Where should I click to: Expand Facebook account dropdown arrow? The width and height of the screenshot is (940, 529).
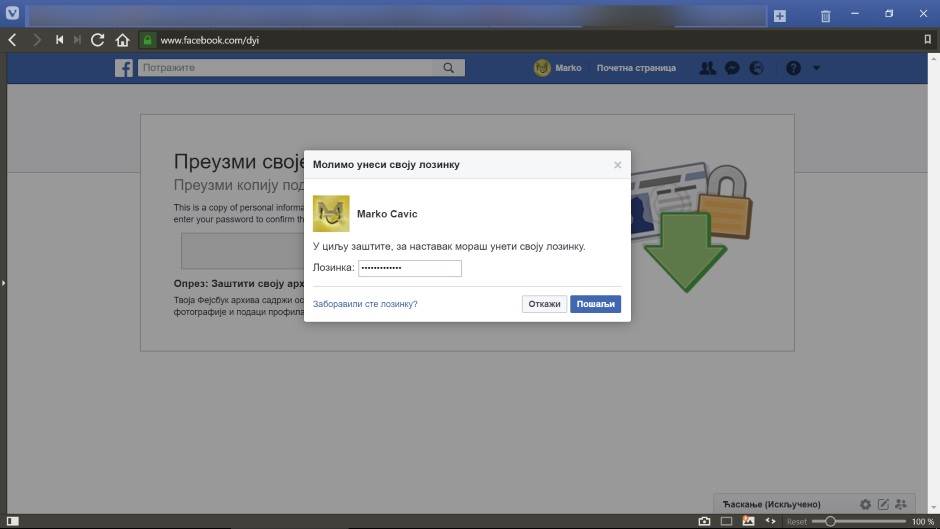(816, 68)
